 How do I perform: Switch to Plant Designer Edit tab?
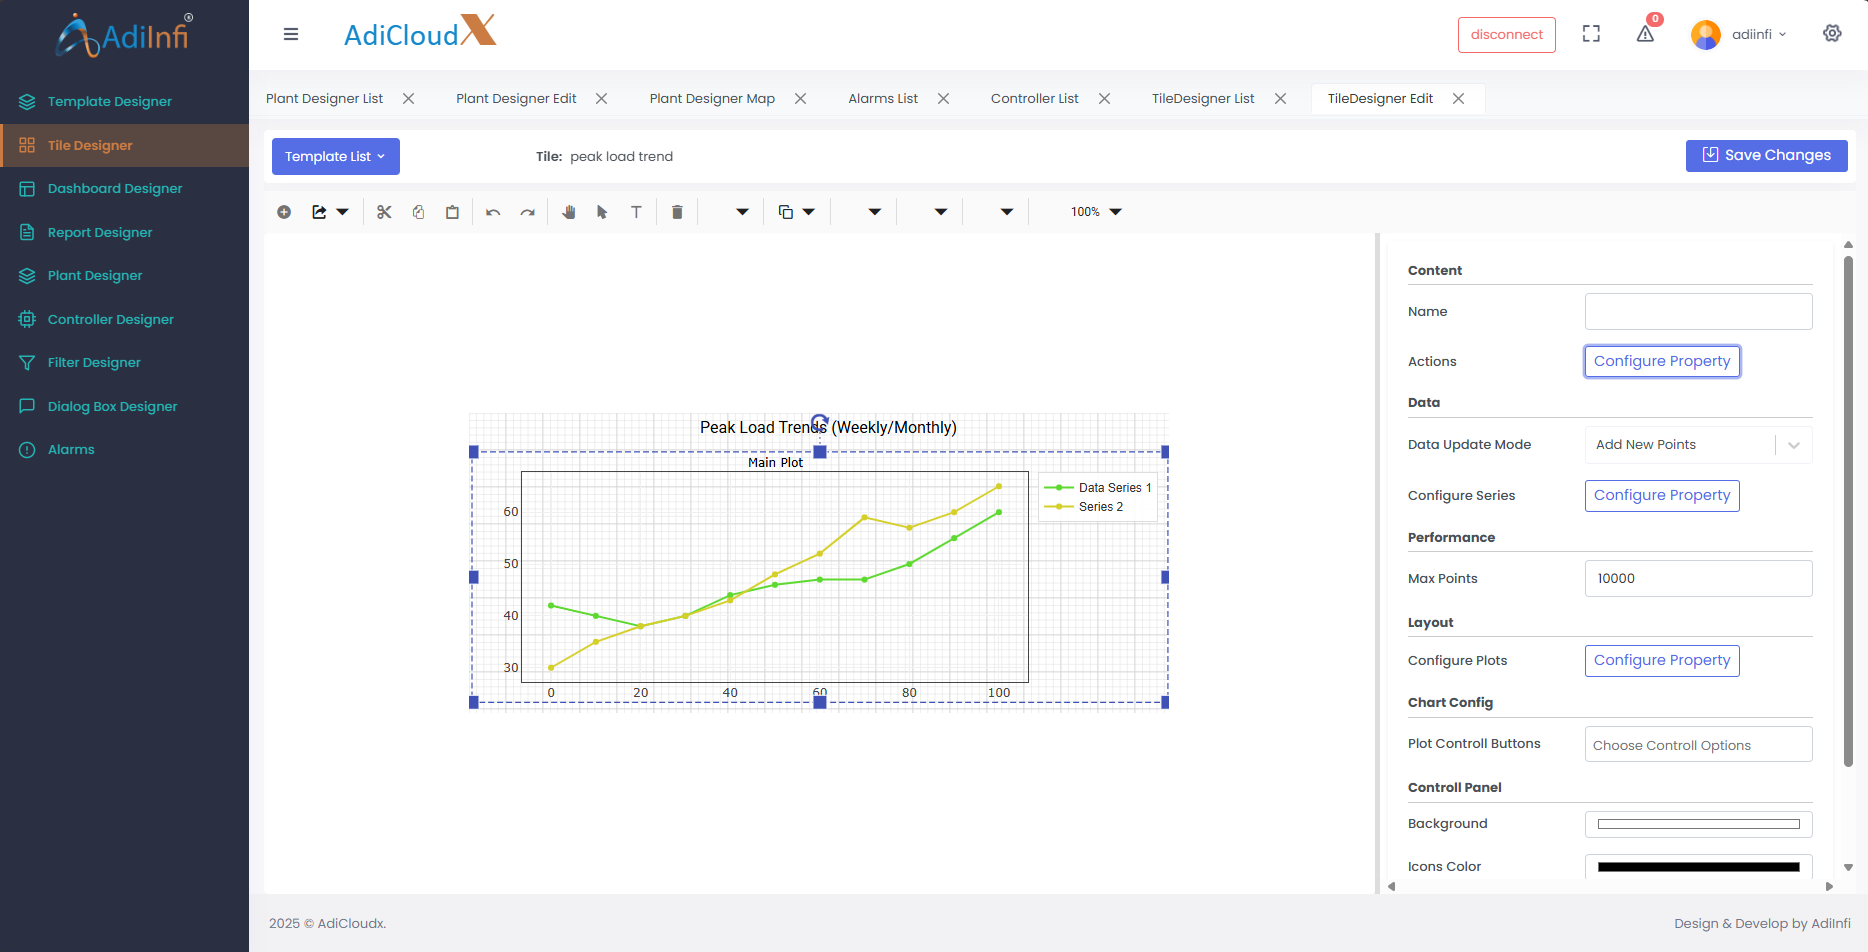coord(516,98)
